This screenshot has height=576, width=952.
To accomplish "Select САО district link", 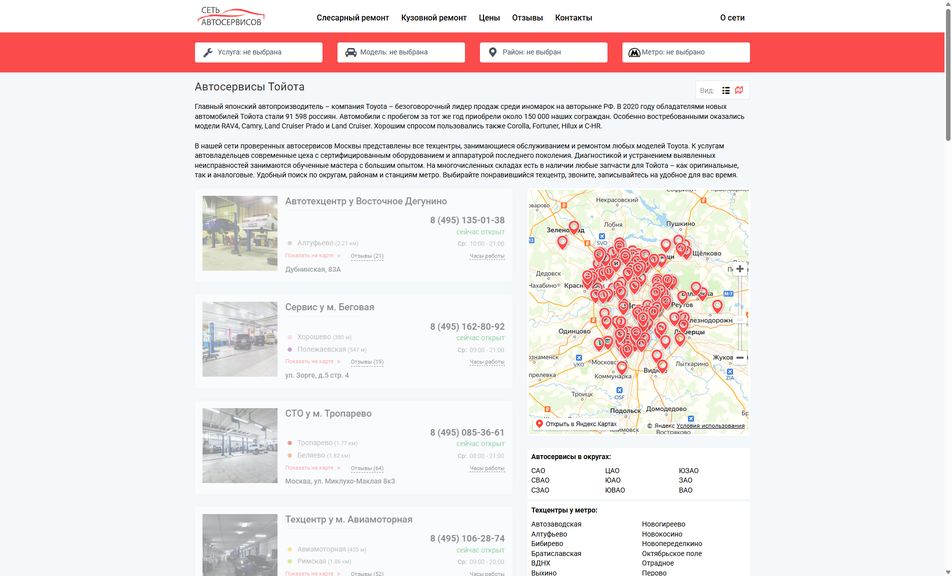I will (539, 471).
